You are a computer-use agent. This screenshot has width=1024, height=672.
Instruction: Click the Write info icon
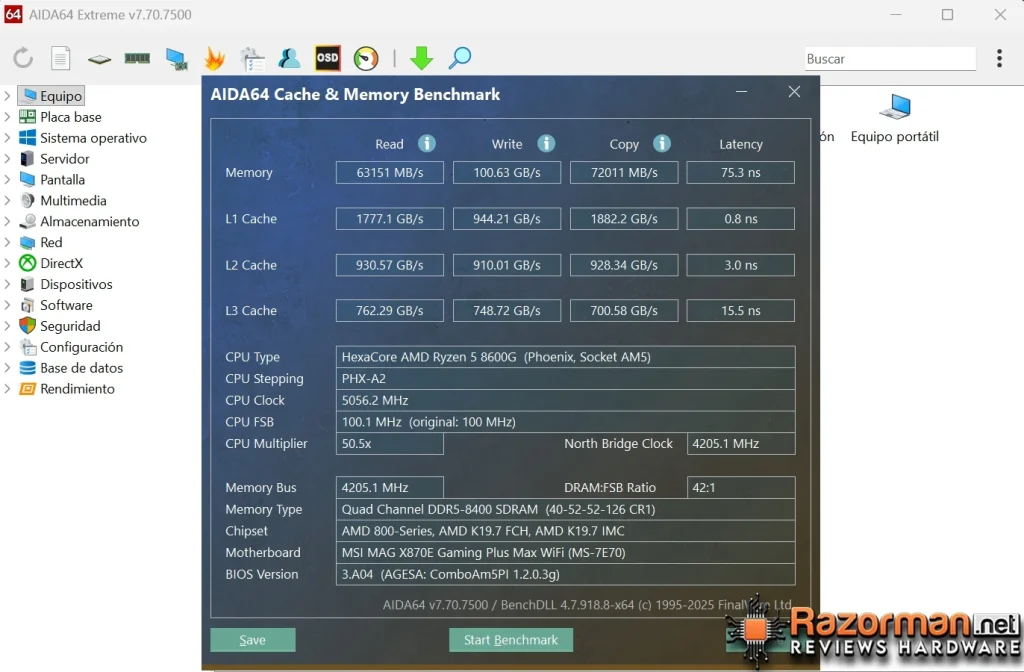(546, 143)
